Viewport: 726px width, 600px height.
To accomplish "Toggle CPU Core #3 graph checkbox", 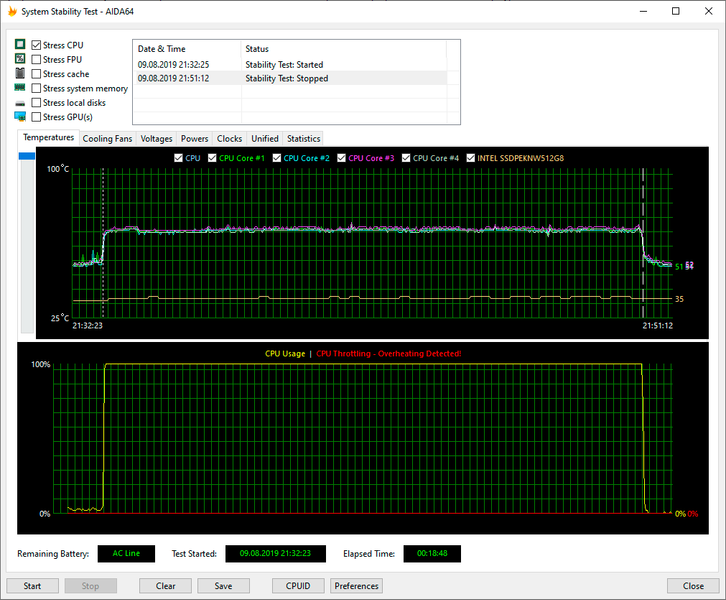I will pos(341,158).
